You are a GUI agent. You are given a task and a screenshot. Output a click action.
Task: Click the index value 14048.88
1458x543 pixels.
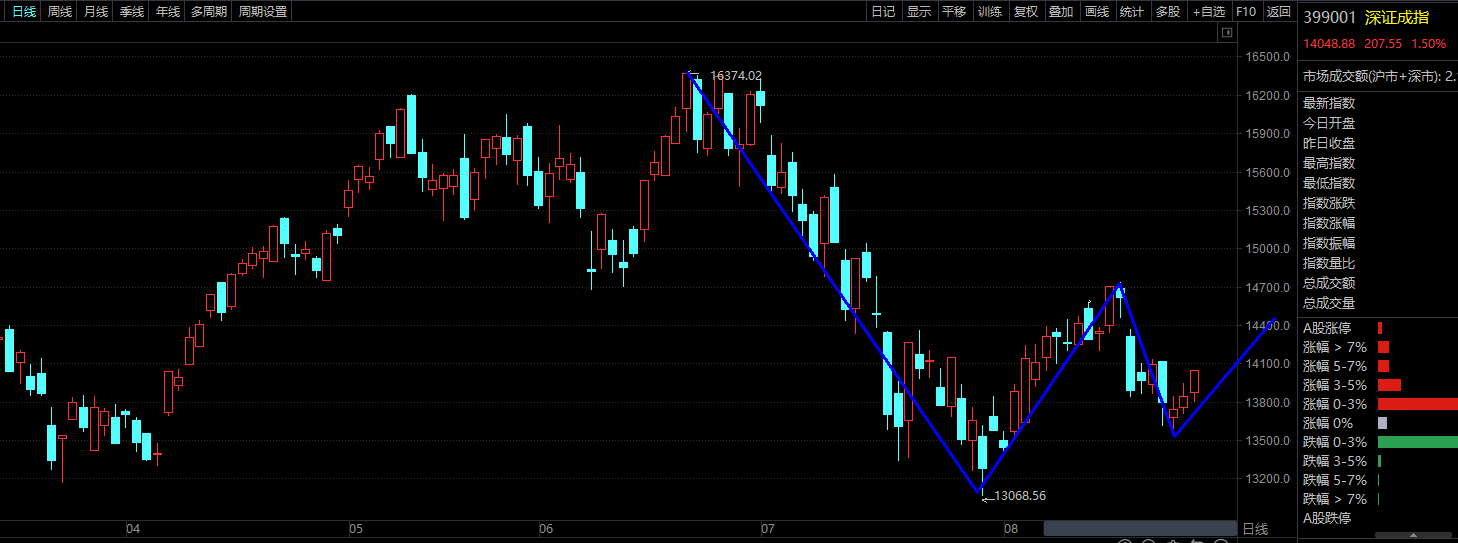coord(1329,44)
